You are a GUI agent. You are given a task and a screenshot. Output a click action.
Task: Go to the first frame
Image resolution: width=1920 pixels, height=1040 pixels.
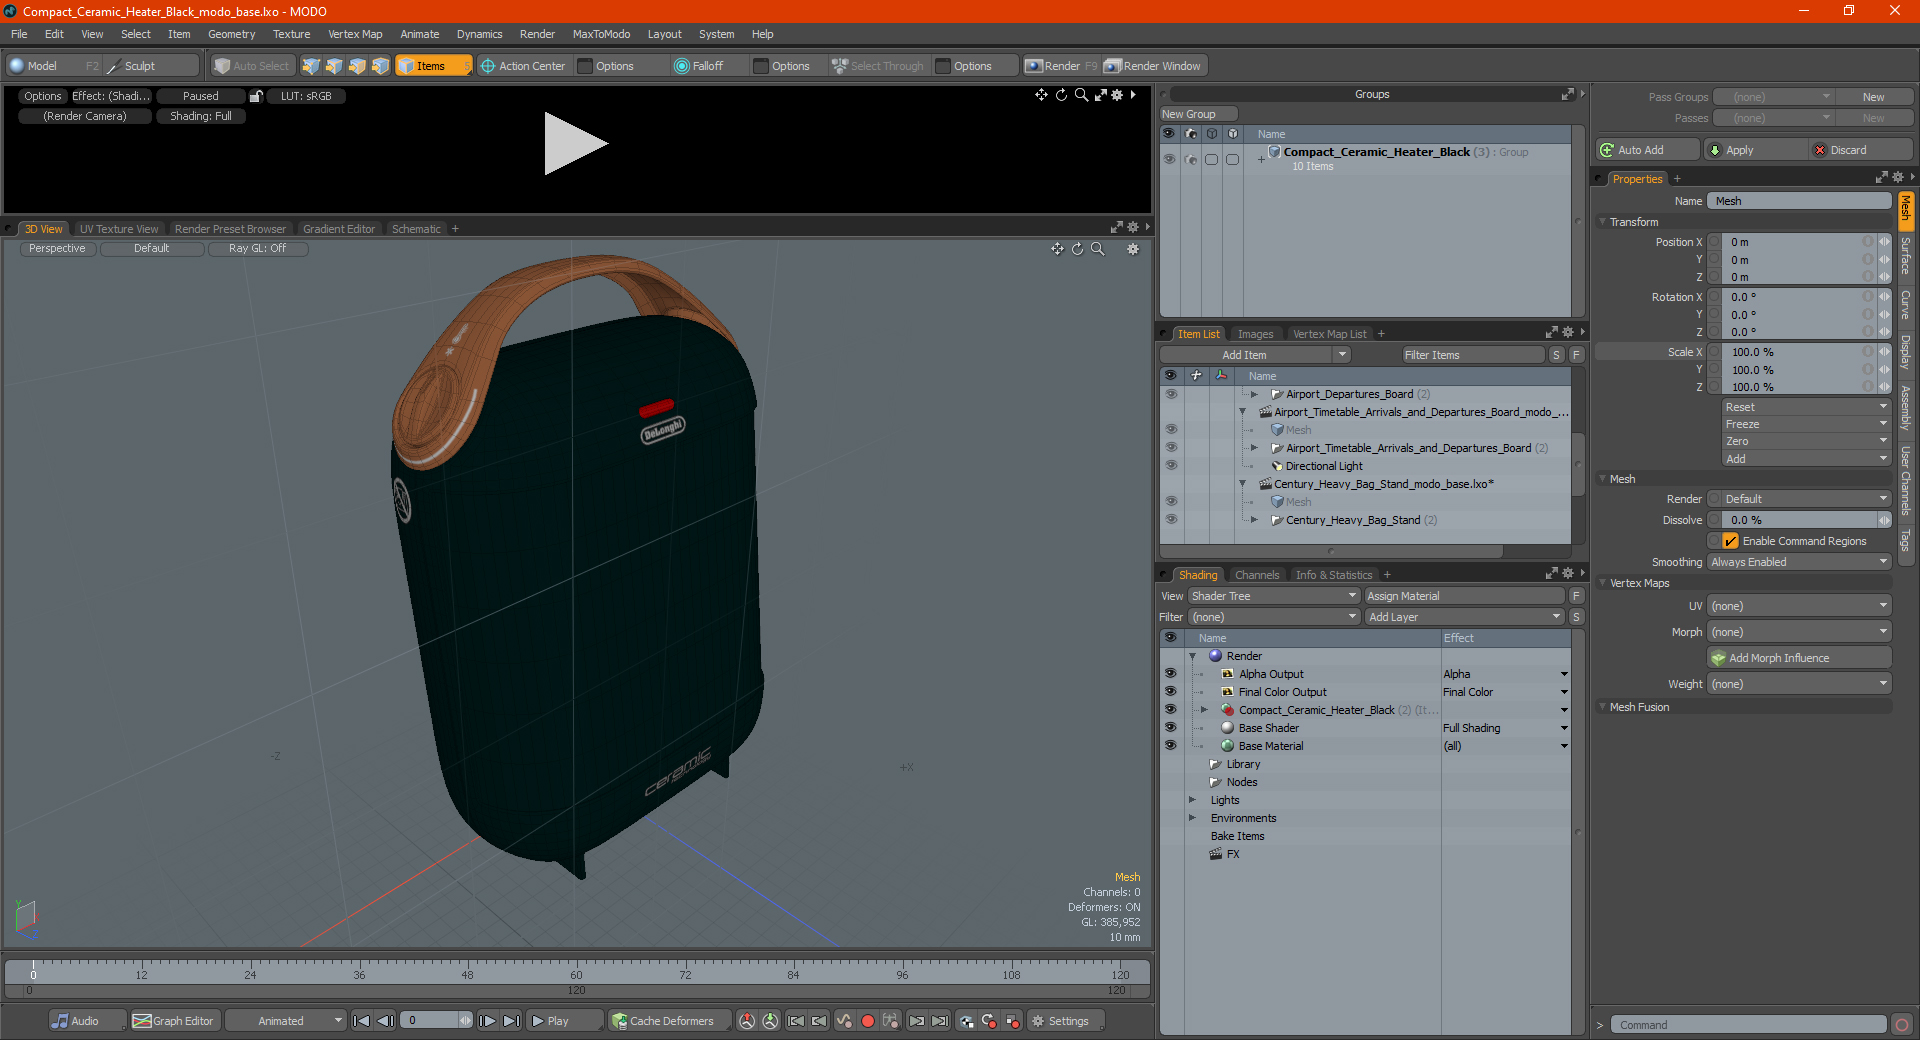[362, 1021]
